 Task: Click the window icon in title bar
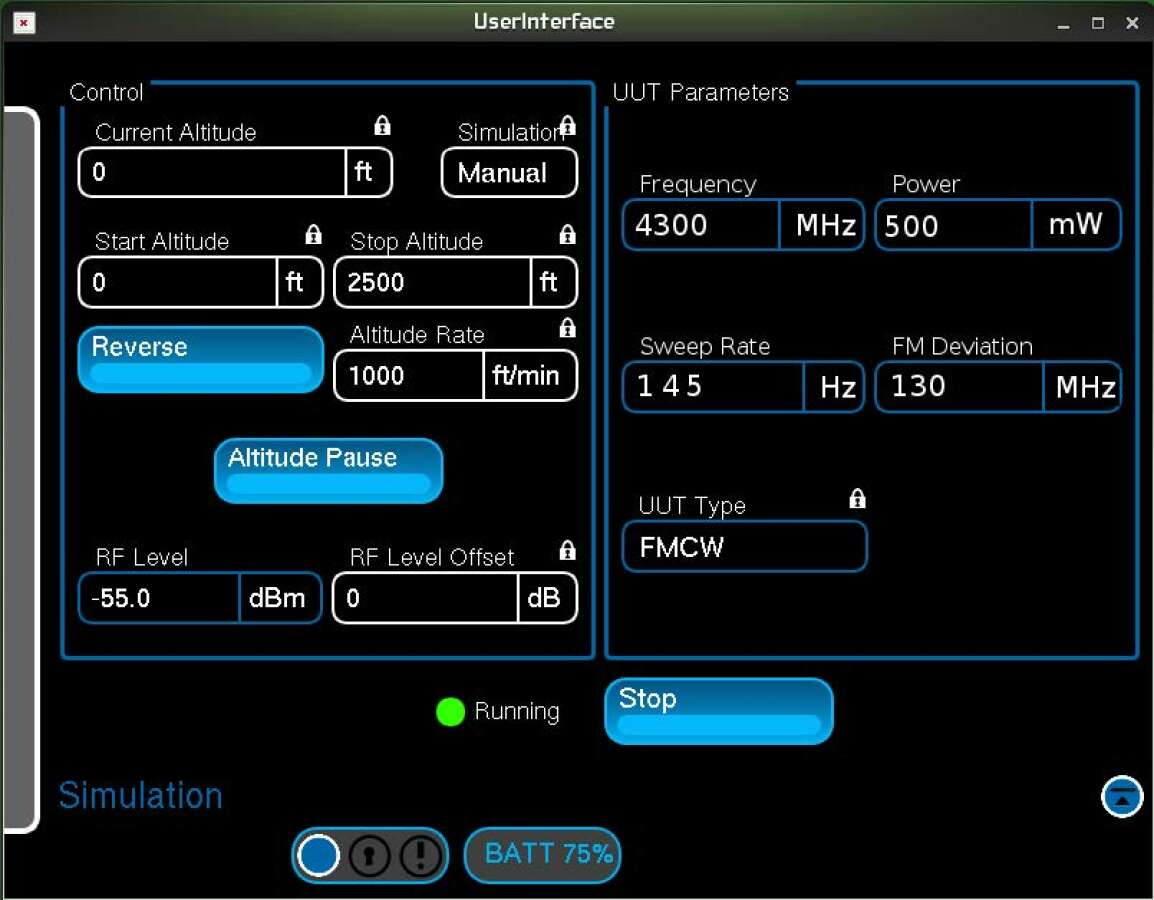coord(24,24)
